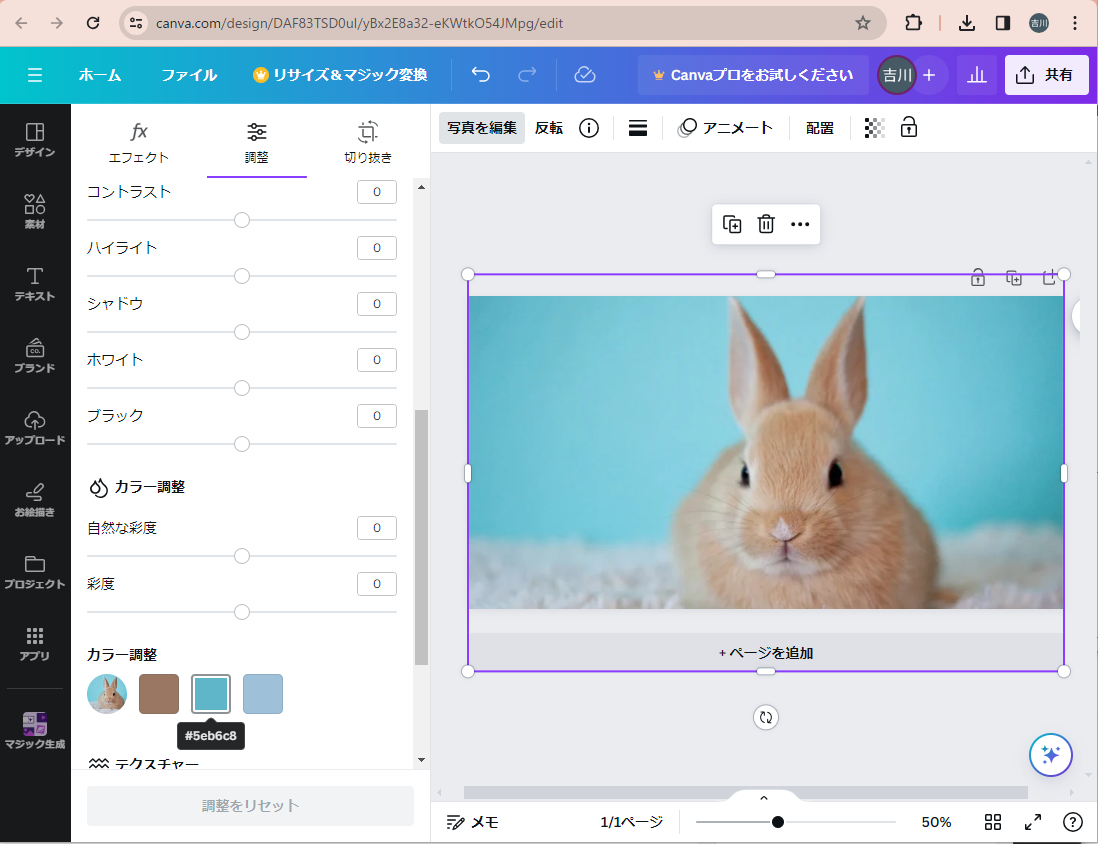The height and width of the screenshot is (844, 1098).
Task: Click the コントラスト value input field
Action: pyautogui.click(x=376, y=192)
